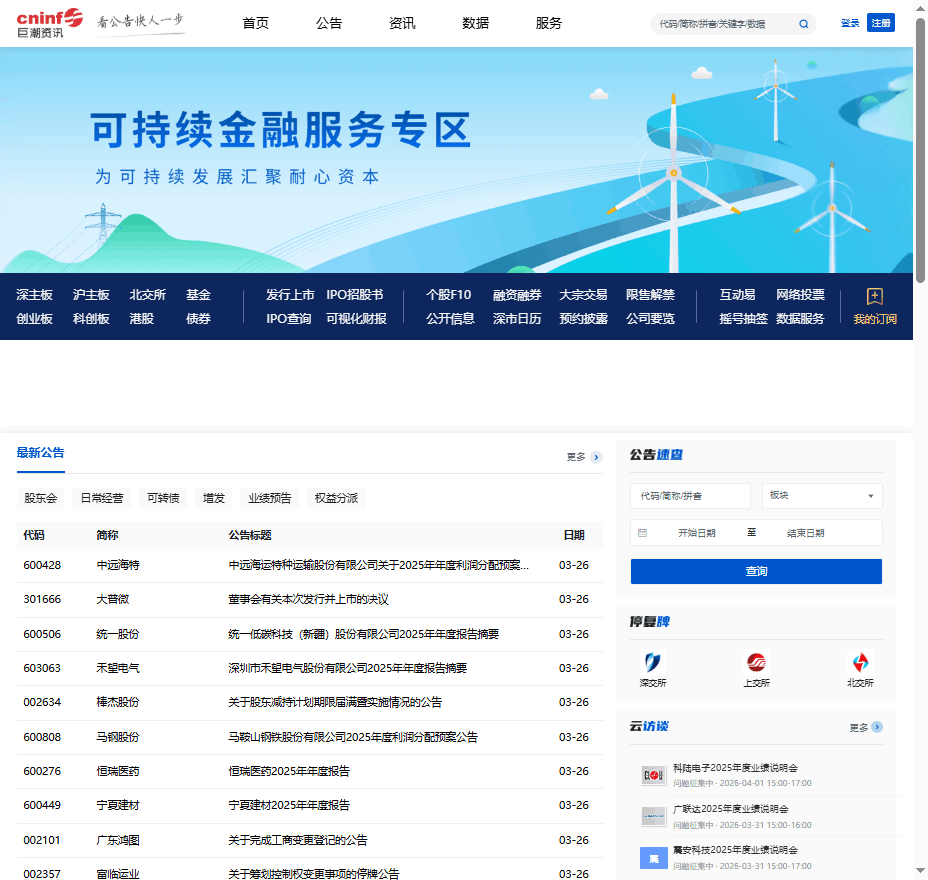Screen dimensions: 928x880
Task: Open the 板块 sector dropdown
Action: (821, 495)
